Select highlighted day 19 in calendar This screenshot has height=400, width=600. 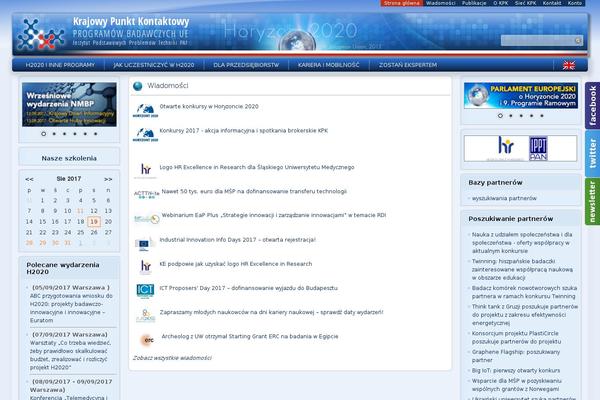pyautogui.click(x=94, y=222)
